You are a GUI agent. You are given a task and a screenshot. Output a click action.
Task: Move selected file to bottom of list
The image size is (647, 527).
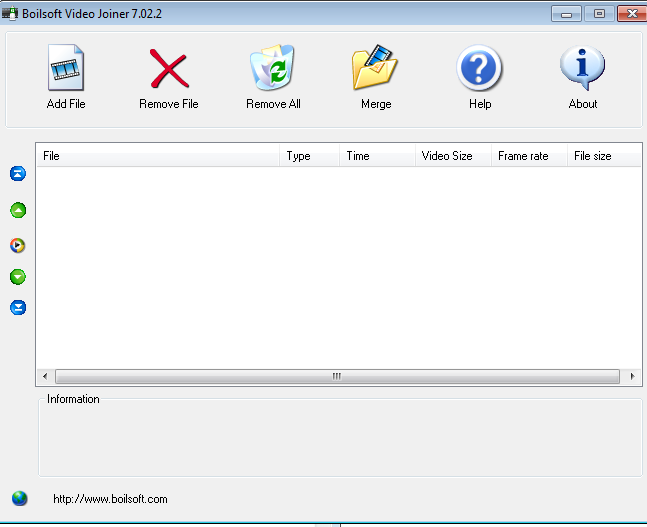[x=18, y=307]
